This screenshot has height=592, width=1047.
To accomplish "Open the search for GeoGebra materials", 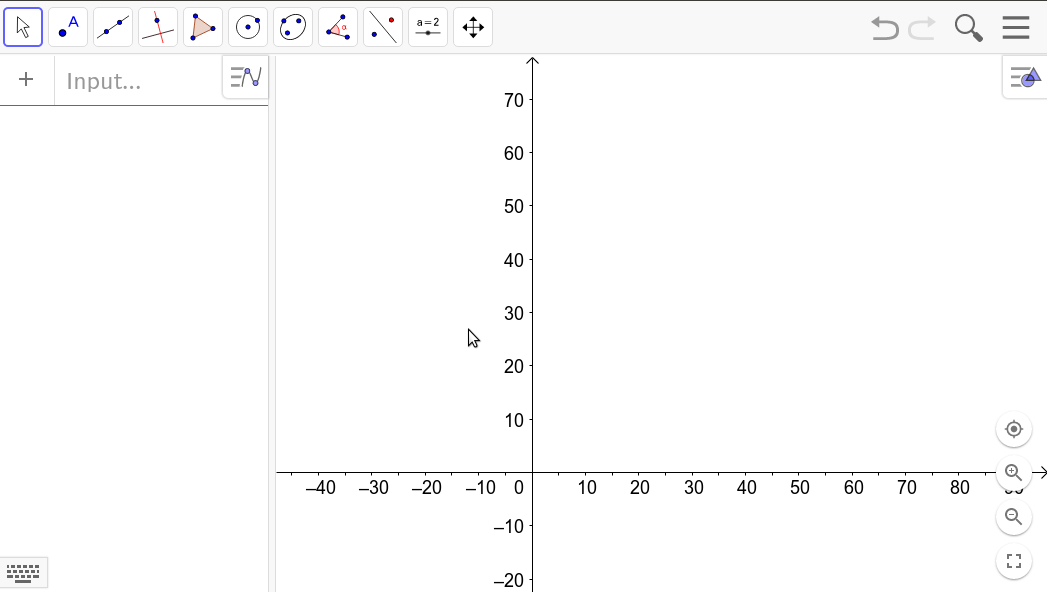I will (967, 27).
